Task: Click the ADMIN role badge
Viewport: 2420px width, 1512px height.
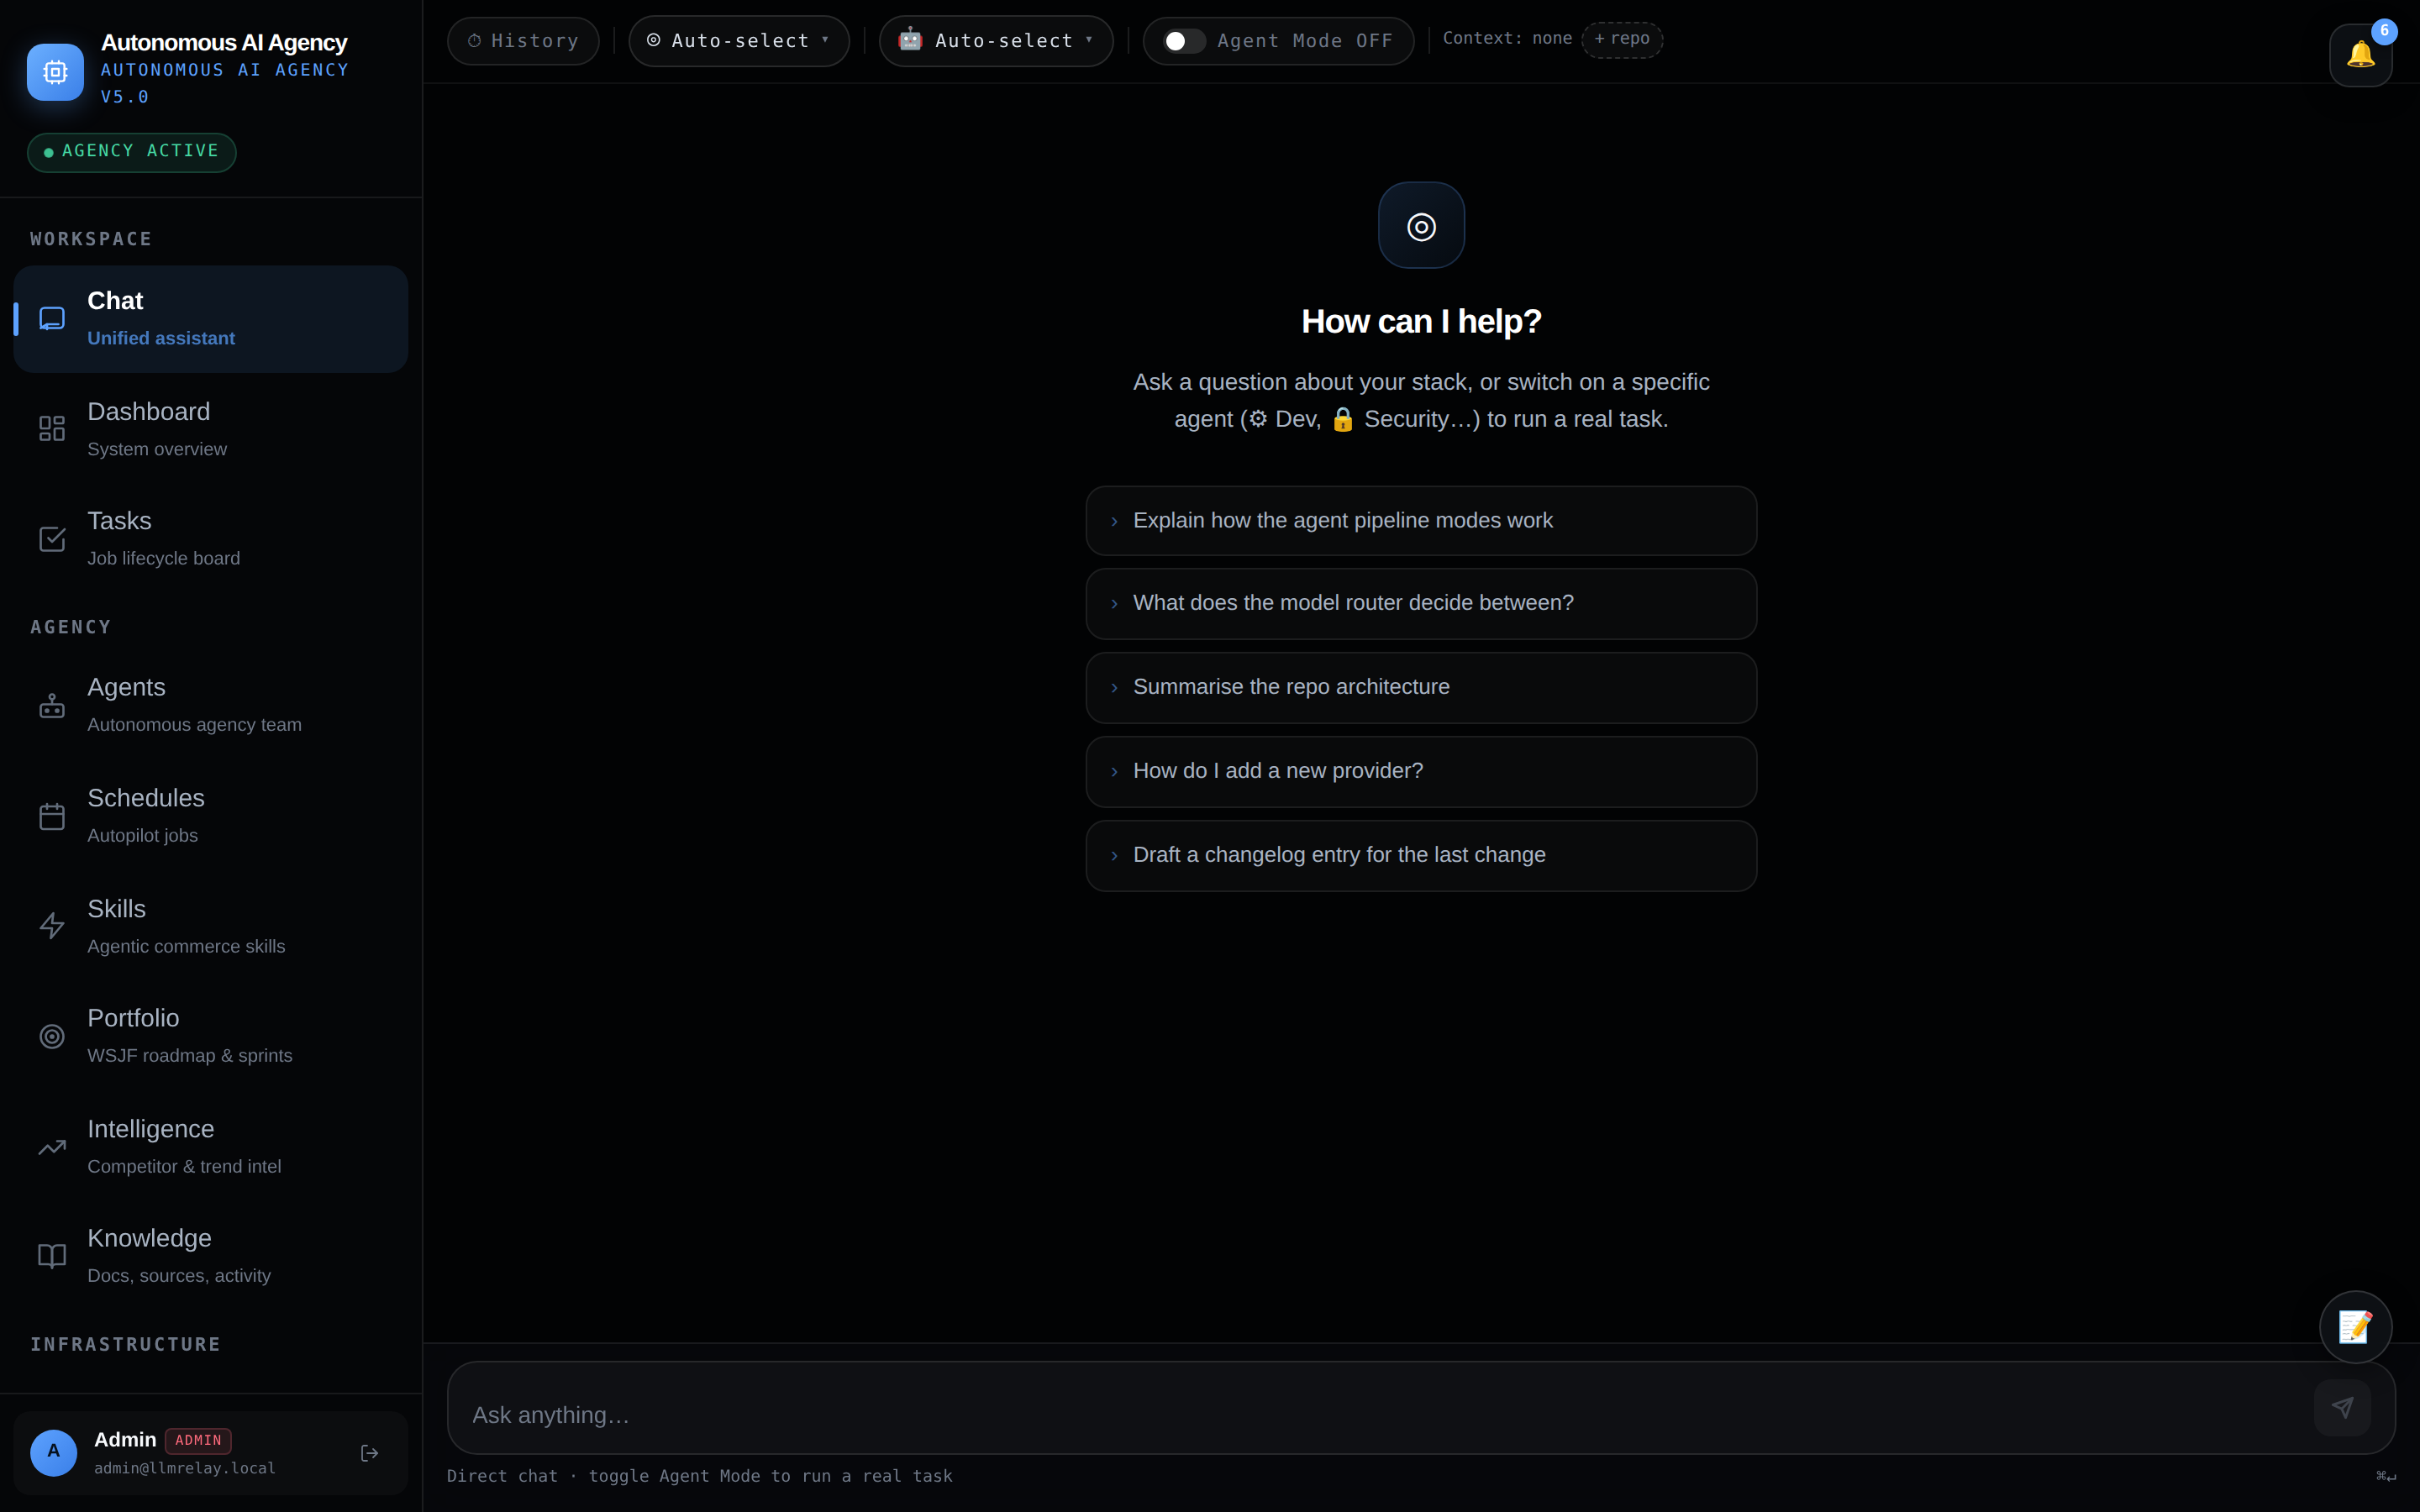Action: coord(198,1440)
